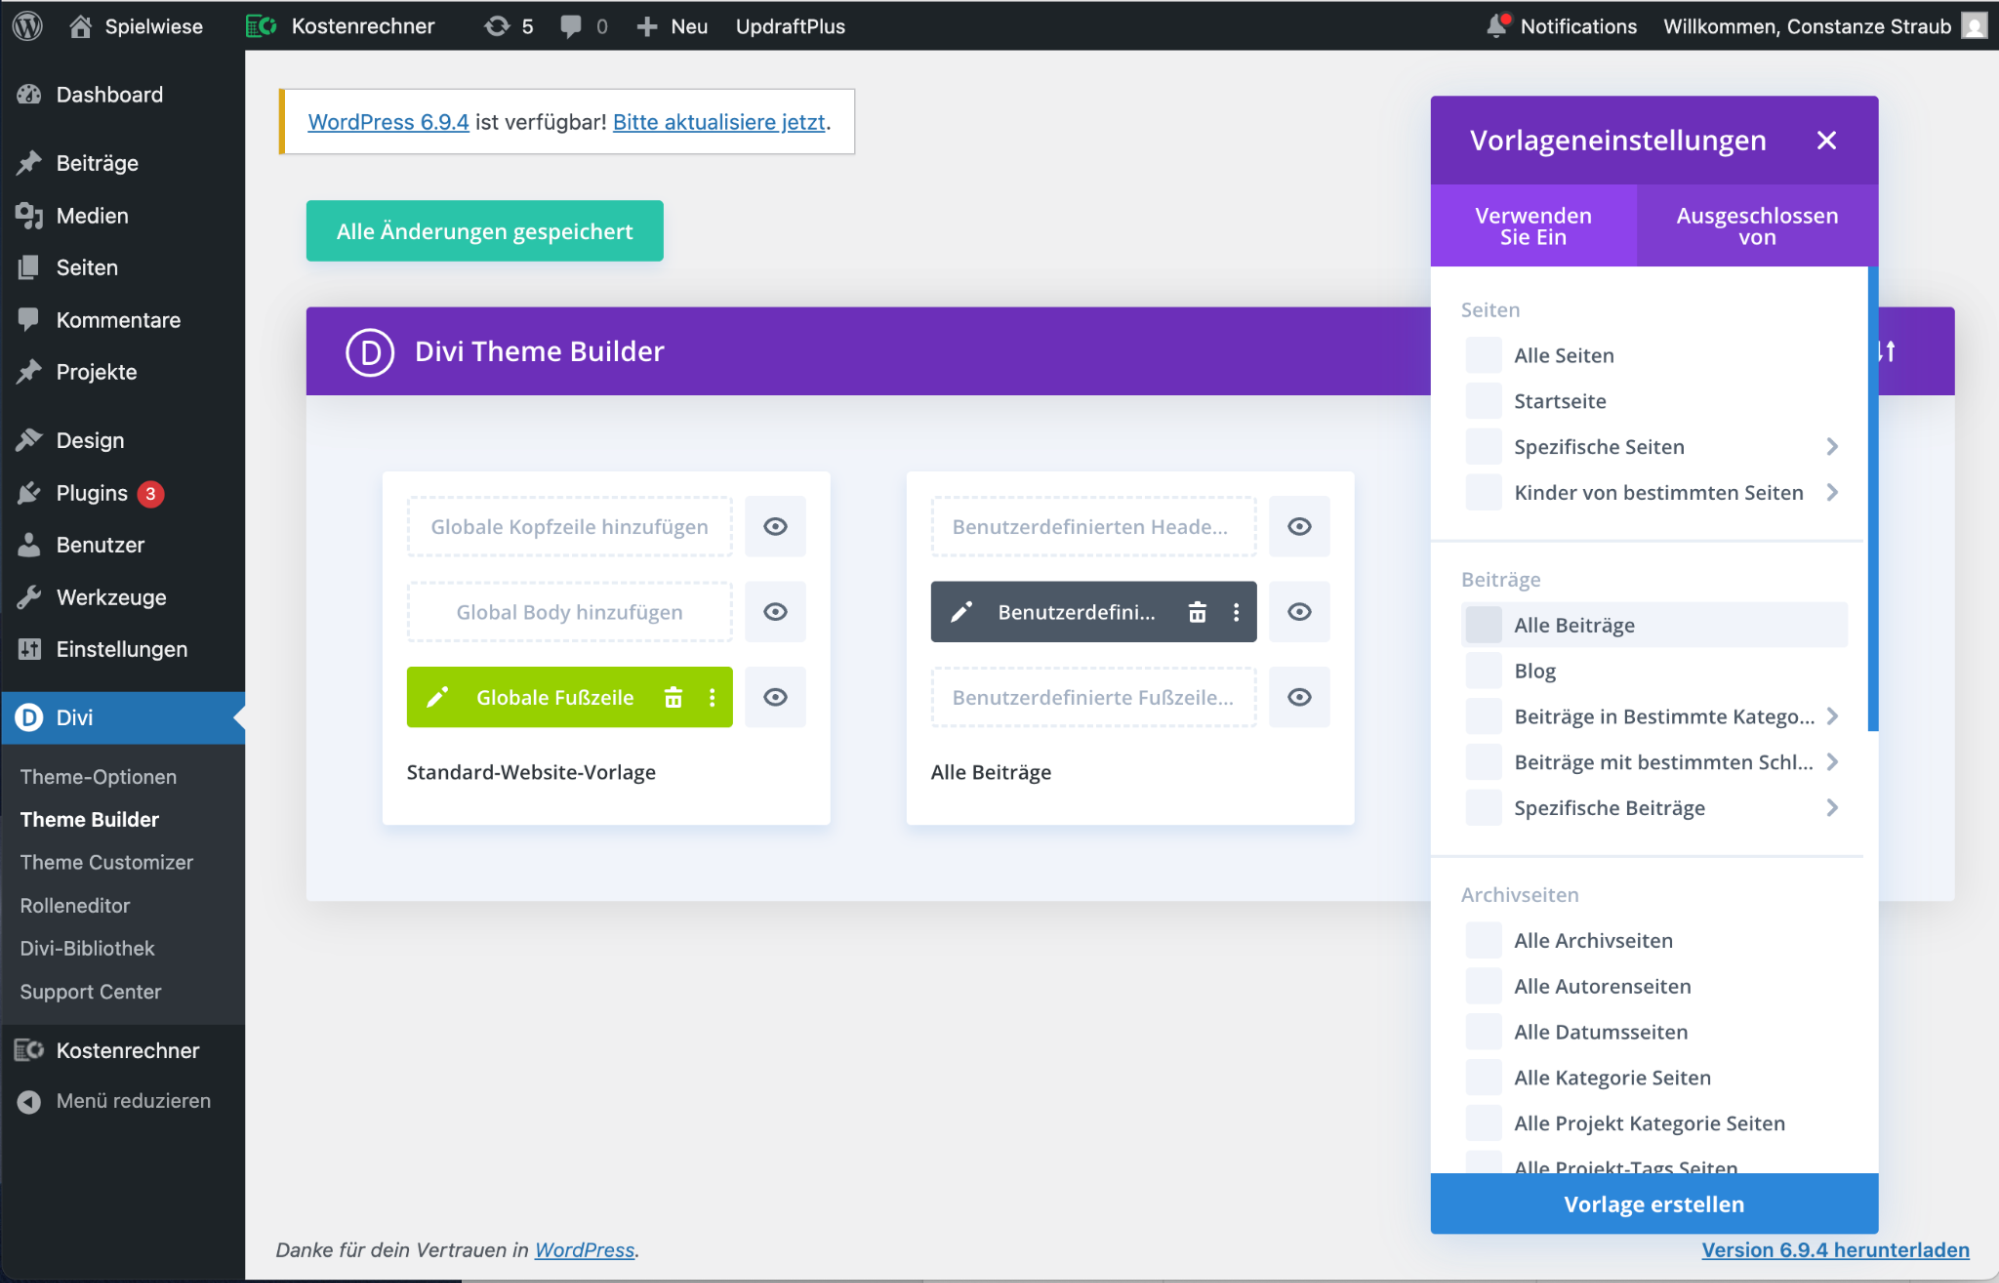This screenshot has width=1999, height=1283.
Task: Click the WordPress logo in admin bar
Action: [27, 26]
